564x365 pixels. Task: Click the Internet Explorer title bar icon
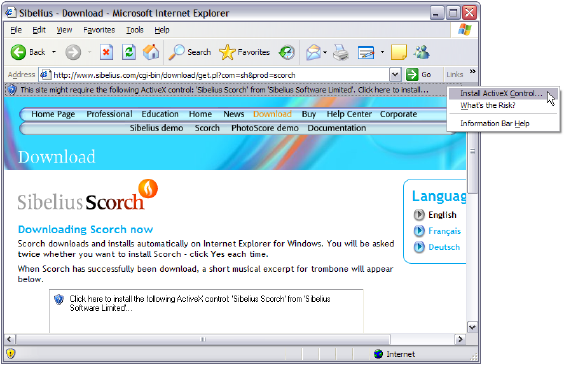tap(10, 13)
